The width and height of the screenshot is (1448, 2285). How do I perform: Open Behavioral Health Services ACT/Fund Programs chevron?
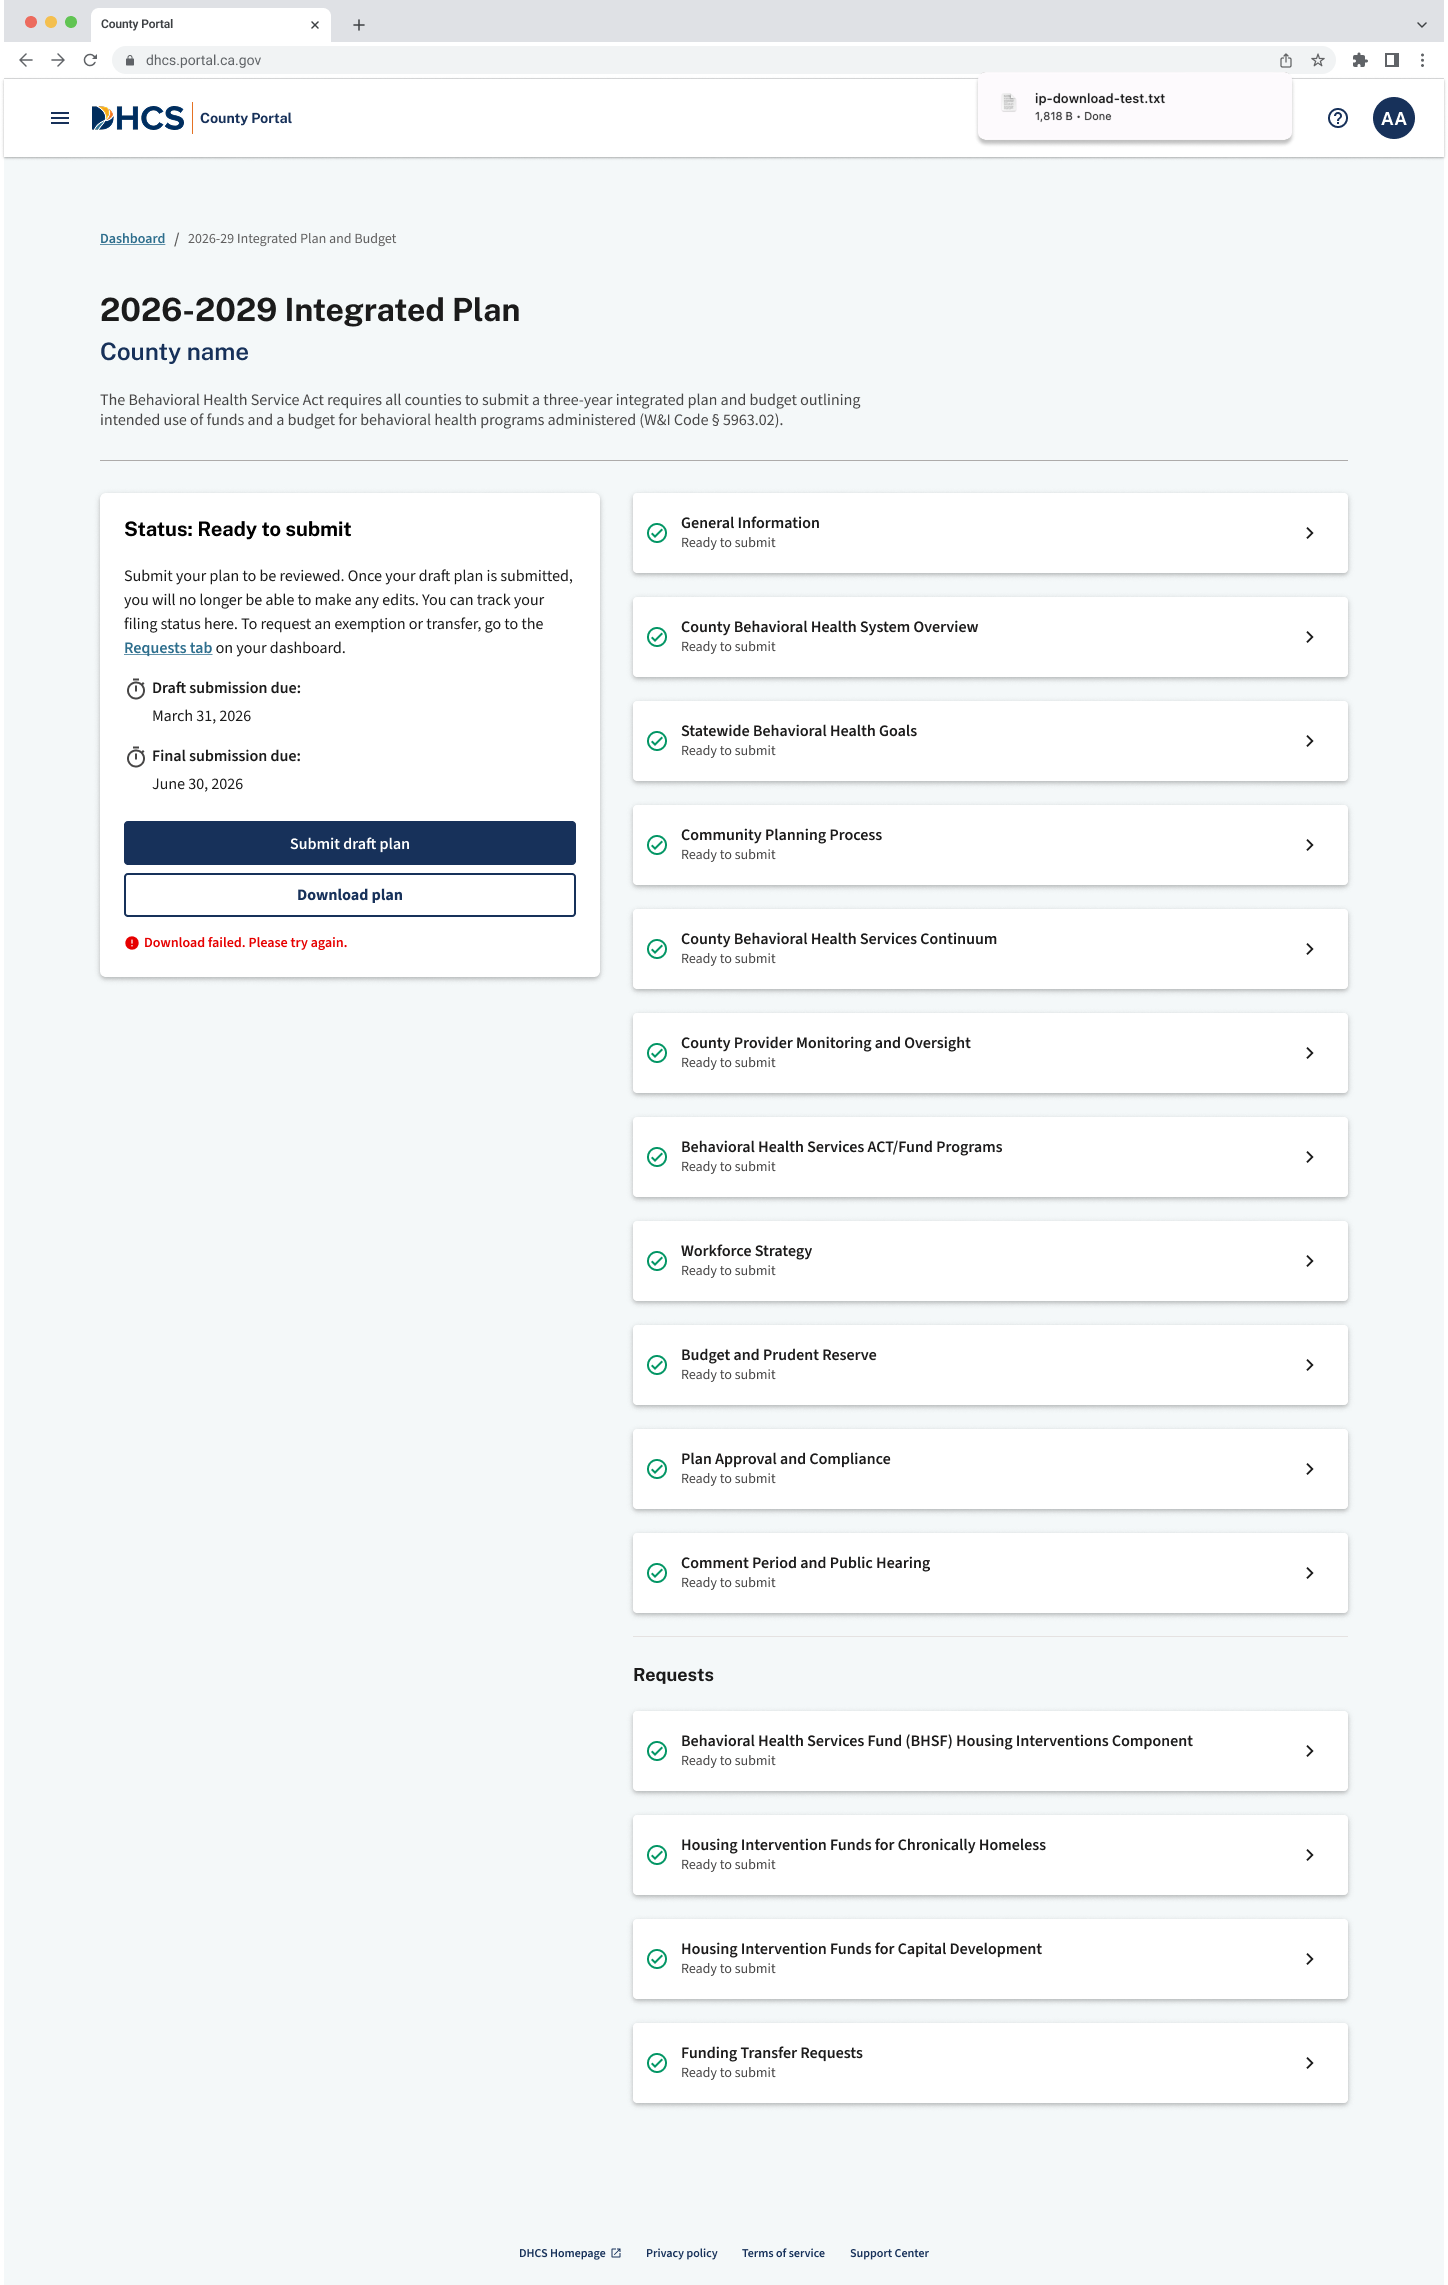[x=1310, y=1157]
